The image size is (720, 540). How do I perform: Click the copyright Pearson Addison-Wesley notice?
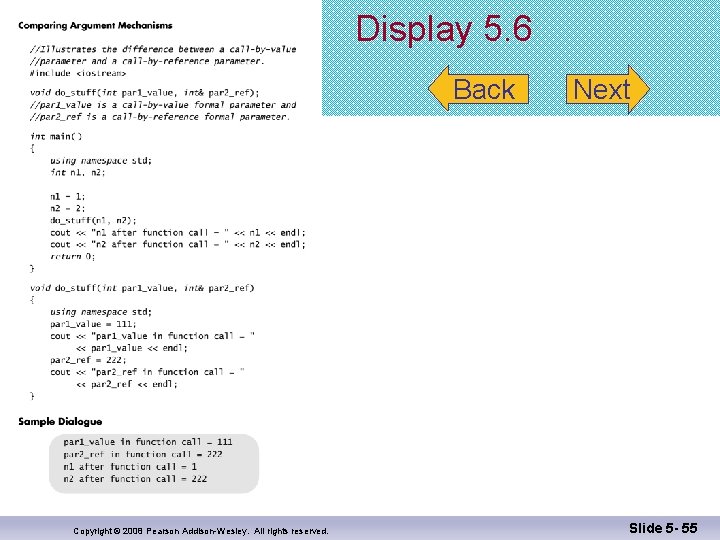pyautogui.click(x=201, y=531)
